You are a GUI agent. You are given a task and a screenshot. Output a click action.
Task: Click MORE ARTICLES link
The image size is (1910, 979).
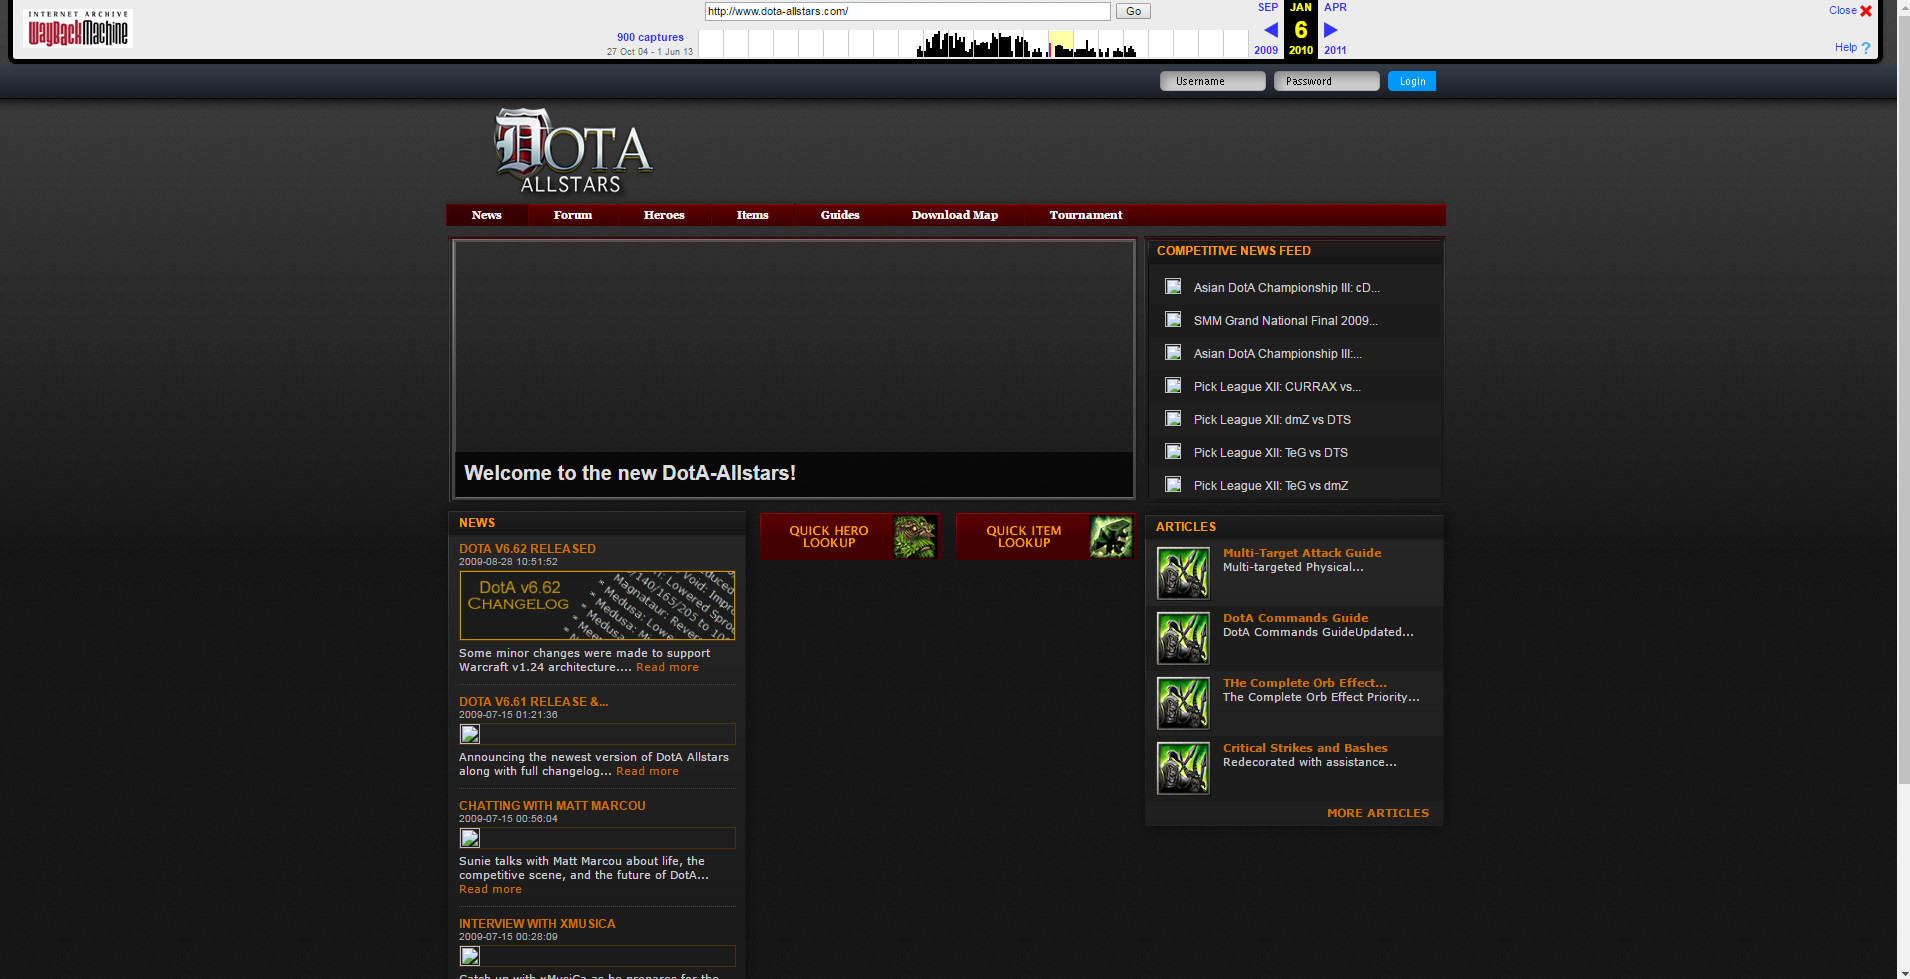click(x=1378, y=813)
